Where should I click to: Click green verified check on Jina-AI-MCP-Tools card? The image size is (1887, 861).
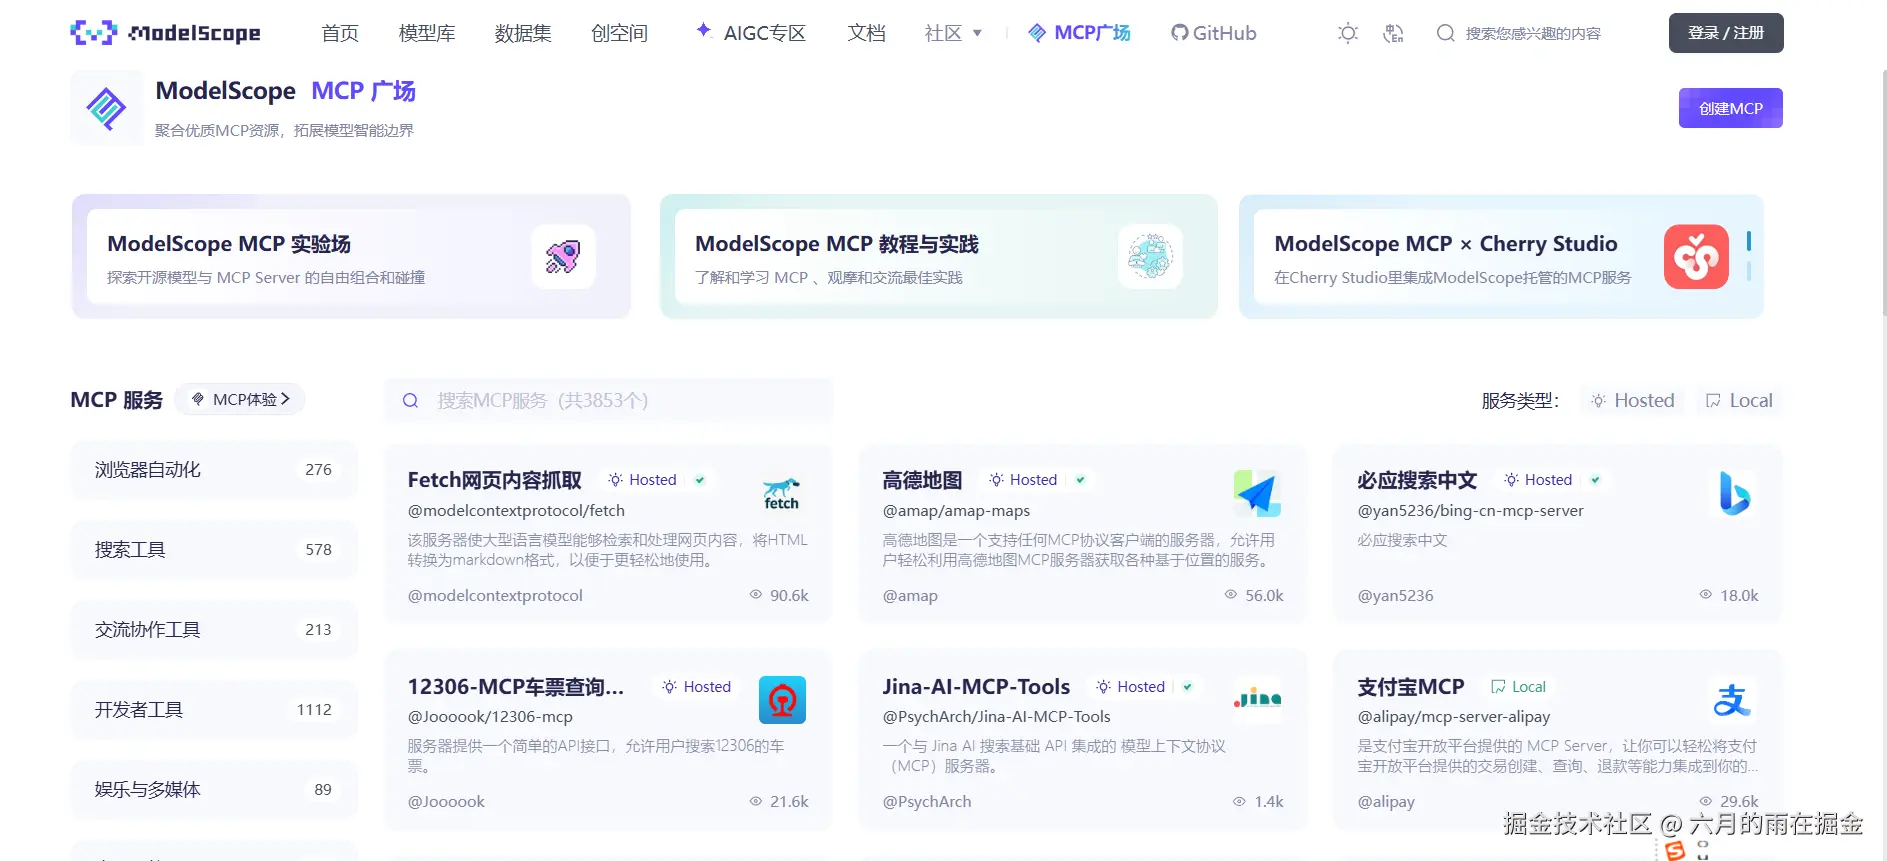[x=1187, y=687]
